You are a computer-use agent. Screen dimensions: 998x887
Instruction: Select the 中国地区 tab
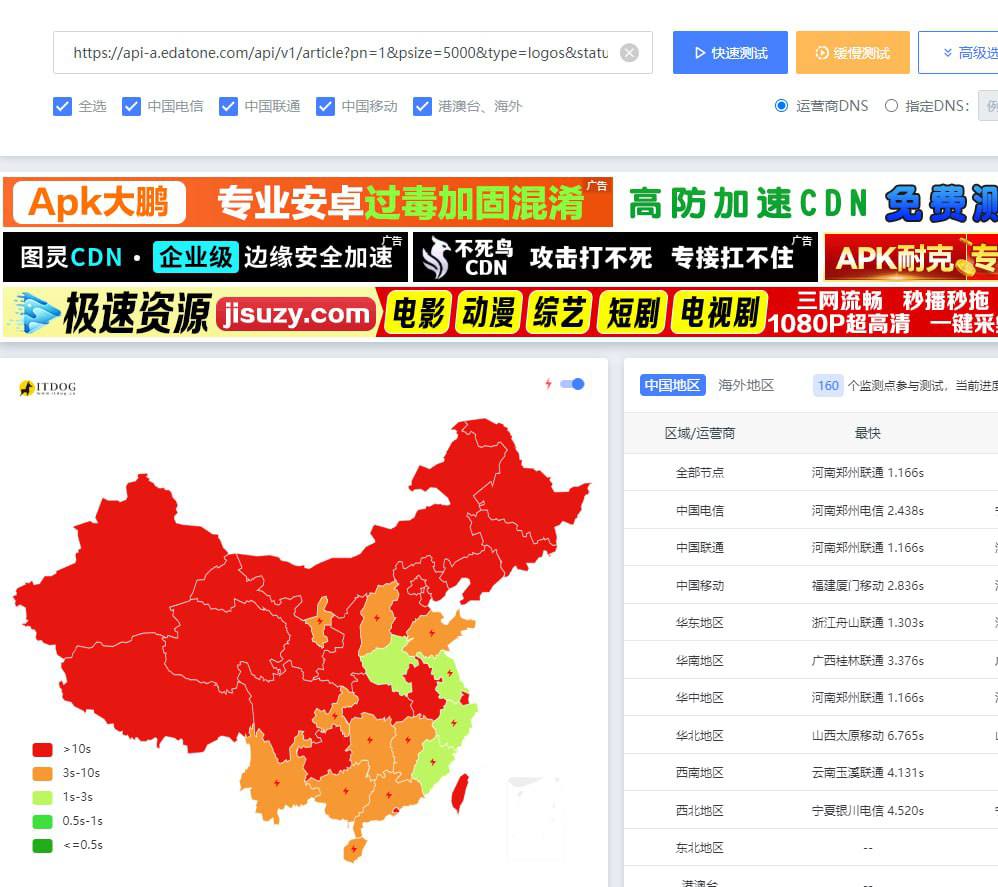tap(673, 385)
